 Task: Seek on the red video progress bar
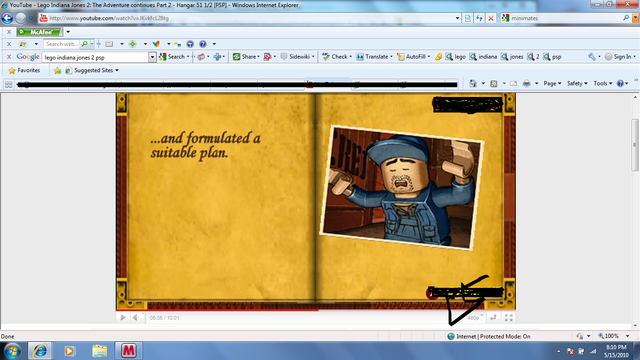click(x=316, y=311)
